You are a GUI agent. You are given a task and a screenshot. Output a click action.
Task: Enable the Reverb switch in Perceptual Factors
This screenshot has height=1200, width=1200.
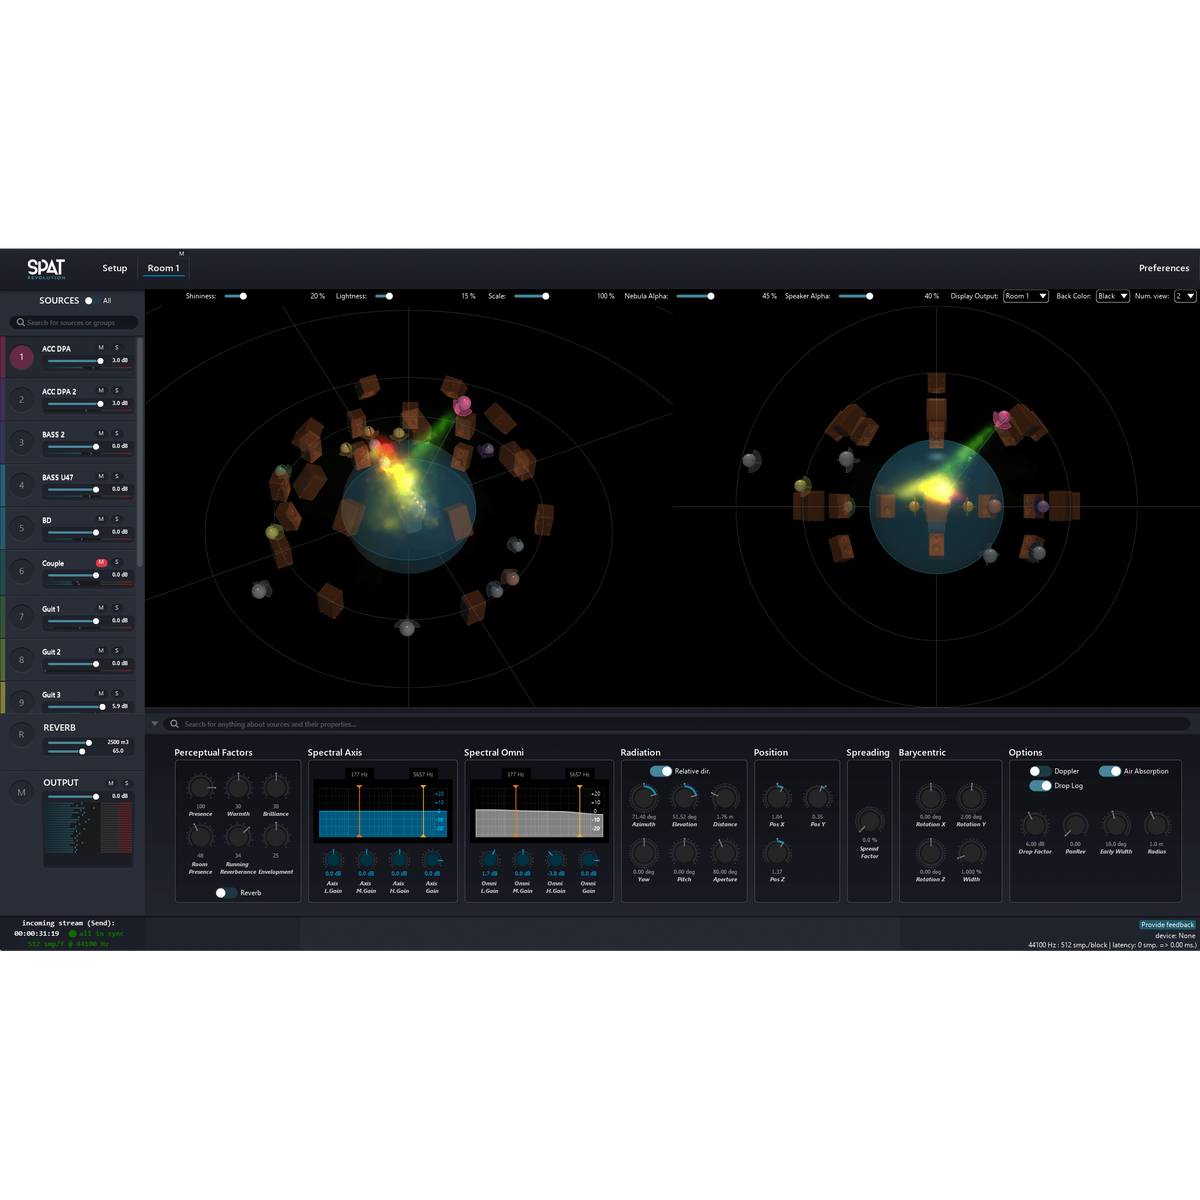(226, 893)
